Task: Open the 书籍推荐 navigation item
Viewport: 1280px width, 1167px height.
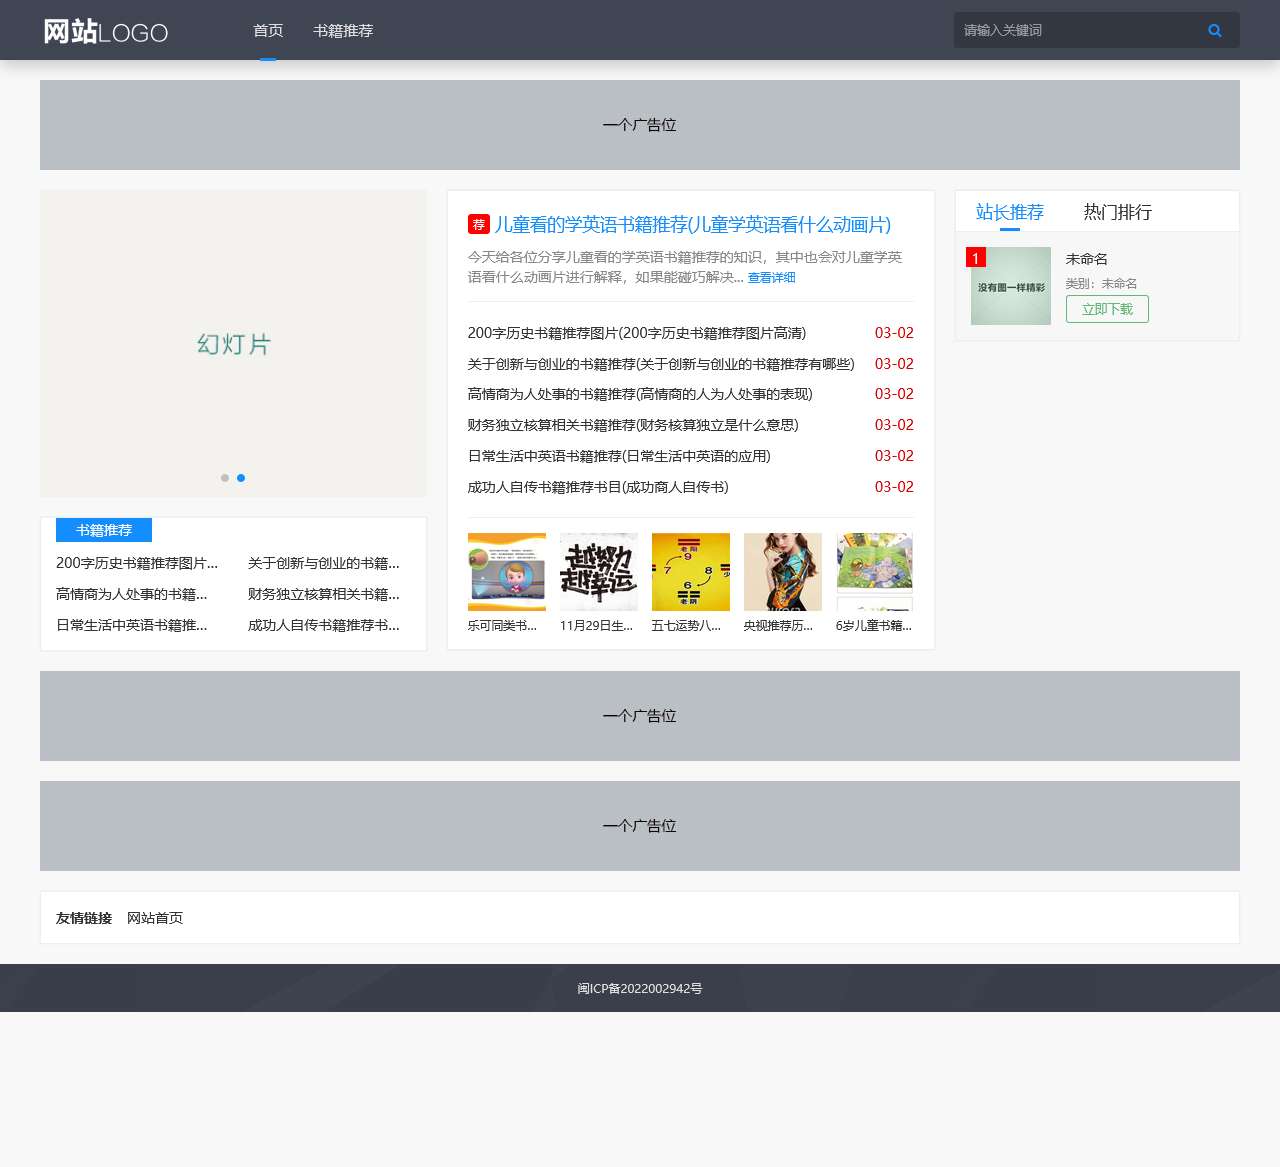Action: click(x=343, y=31)
